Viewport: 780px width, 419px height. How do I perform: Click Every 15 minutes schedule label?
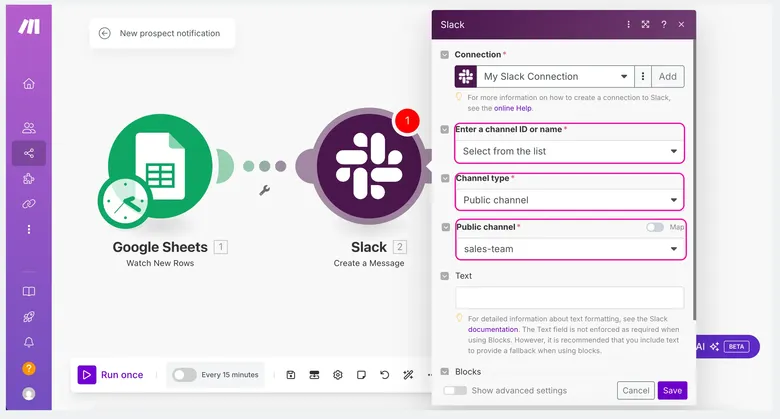coord(230,375)
